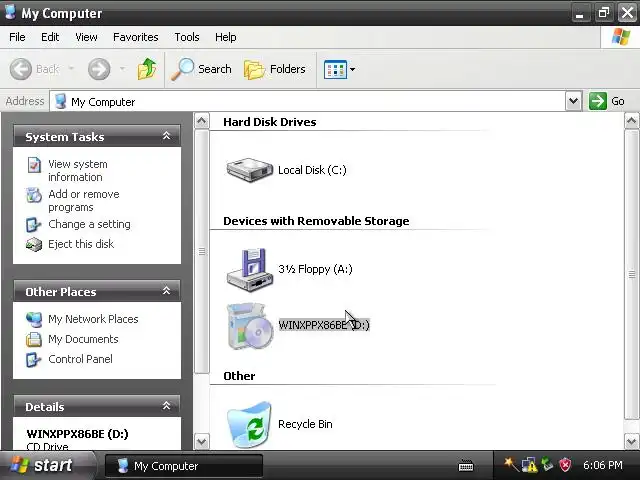Select the Local Disk (C:) drive icon
The height and width of the screenshot is (480, 640).
pos(249,169)
